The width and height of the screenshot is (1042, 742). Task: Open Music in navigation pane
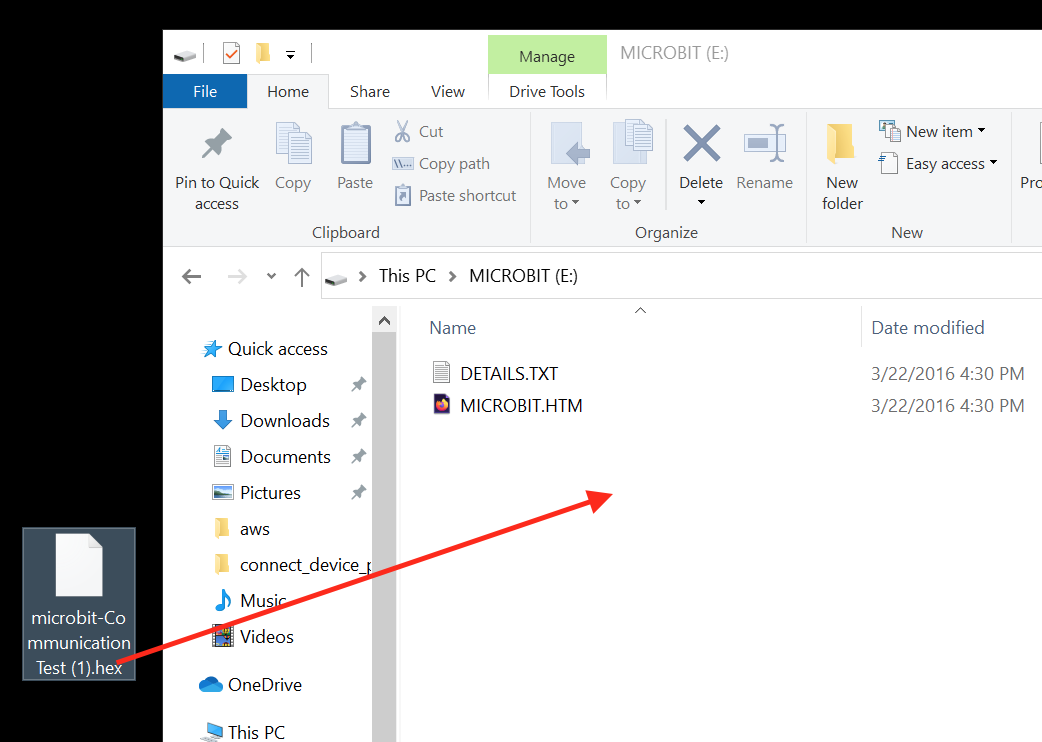[263, 601]
